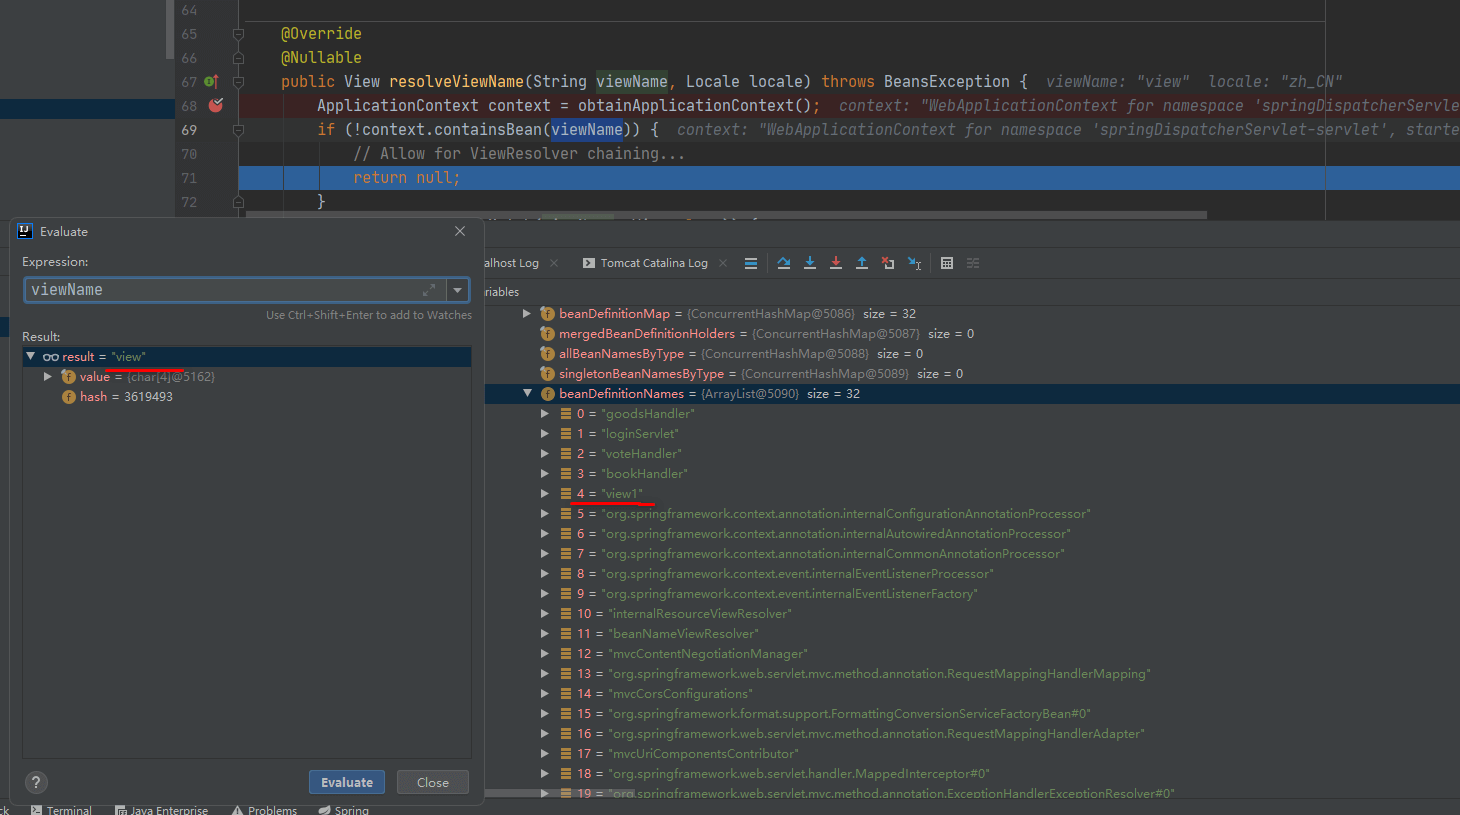Viewport: 1460px width, 815px height.
Task: Click the help question mark in Evaluate dialog
Action: point(36,782)
